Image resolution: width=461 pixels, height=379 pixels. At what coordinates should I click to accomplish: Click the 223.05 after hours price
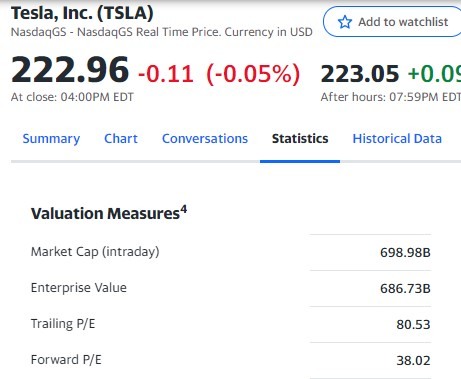(360, 74)
